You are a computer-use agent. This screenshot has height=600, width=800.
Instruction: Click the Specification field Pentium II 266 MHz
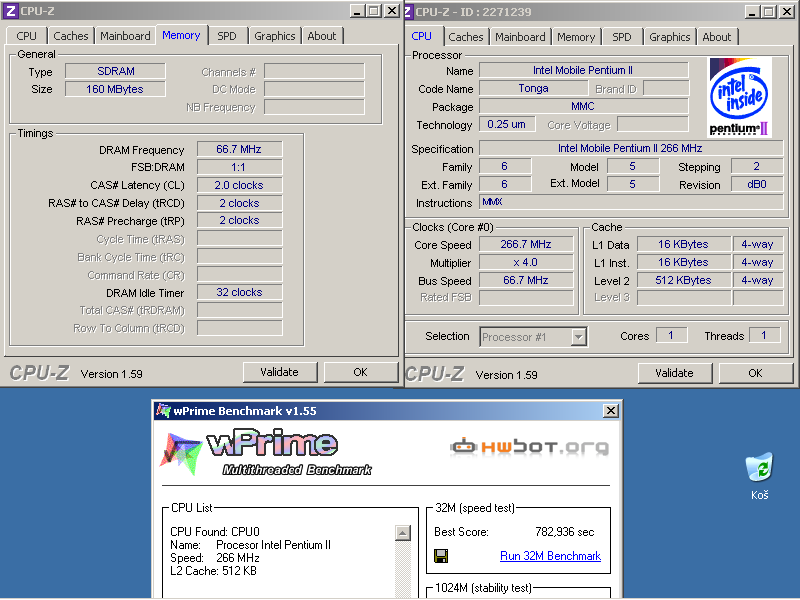click(631, 148)
